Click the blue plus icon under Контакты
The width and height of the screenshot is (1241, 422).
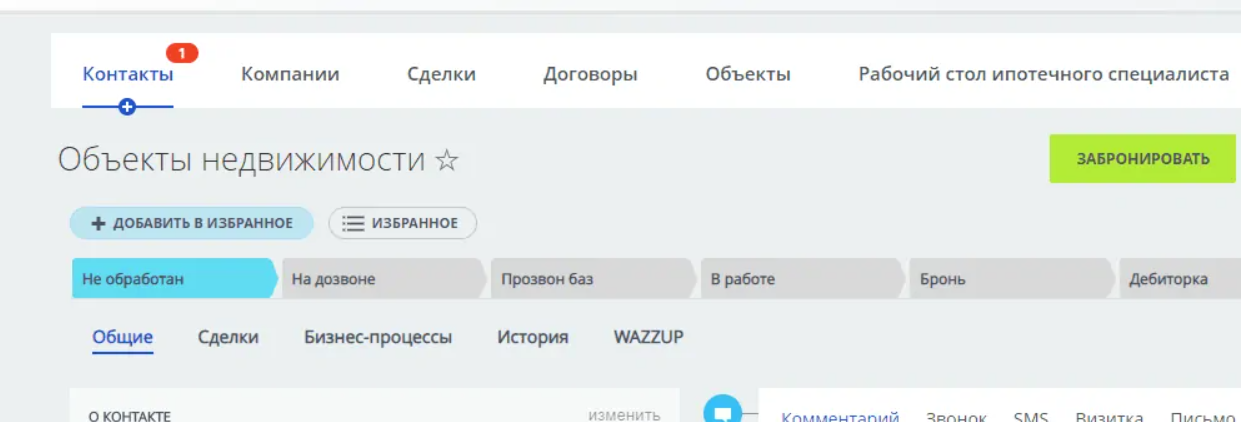coord(127,107)
